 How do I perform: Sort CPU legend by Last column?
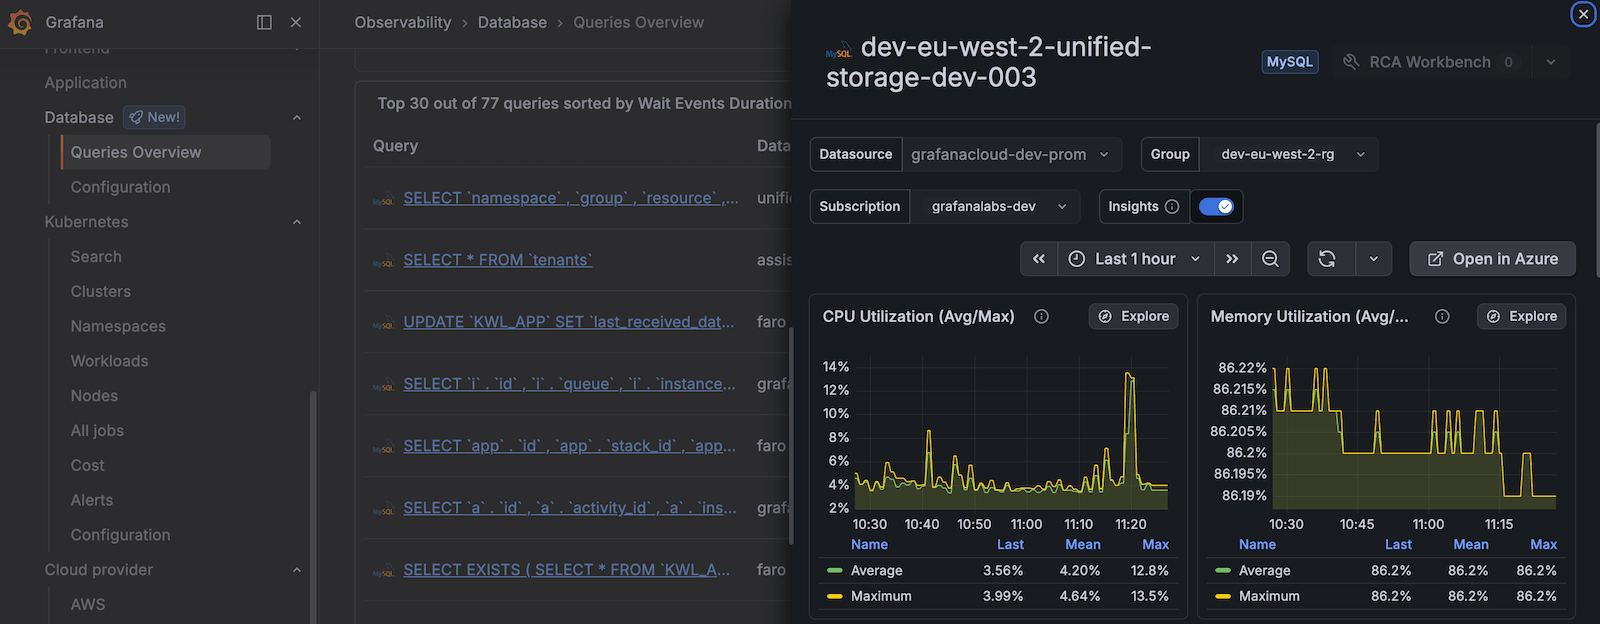[x=1010, y=544]
